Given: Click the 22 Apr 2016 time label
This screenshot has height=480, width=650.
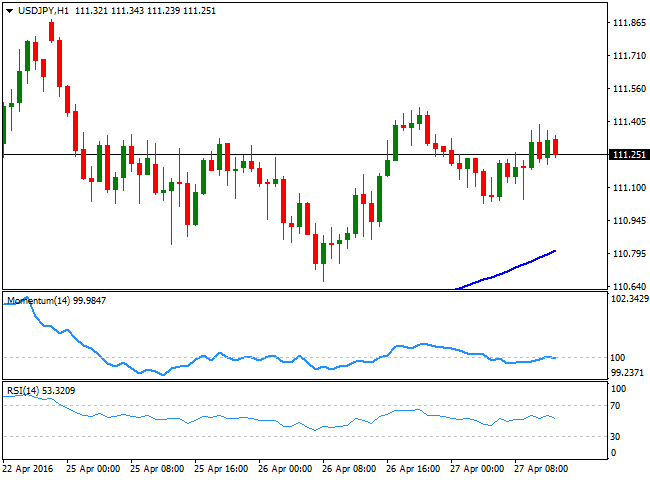Looking at the screenshot, I should [28, 469].
